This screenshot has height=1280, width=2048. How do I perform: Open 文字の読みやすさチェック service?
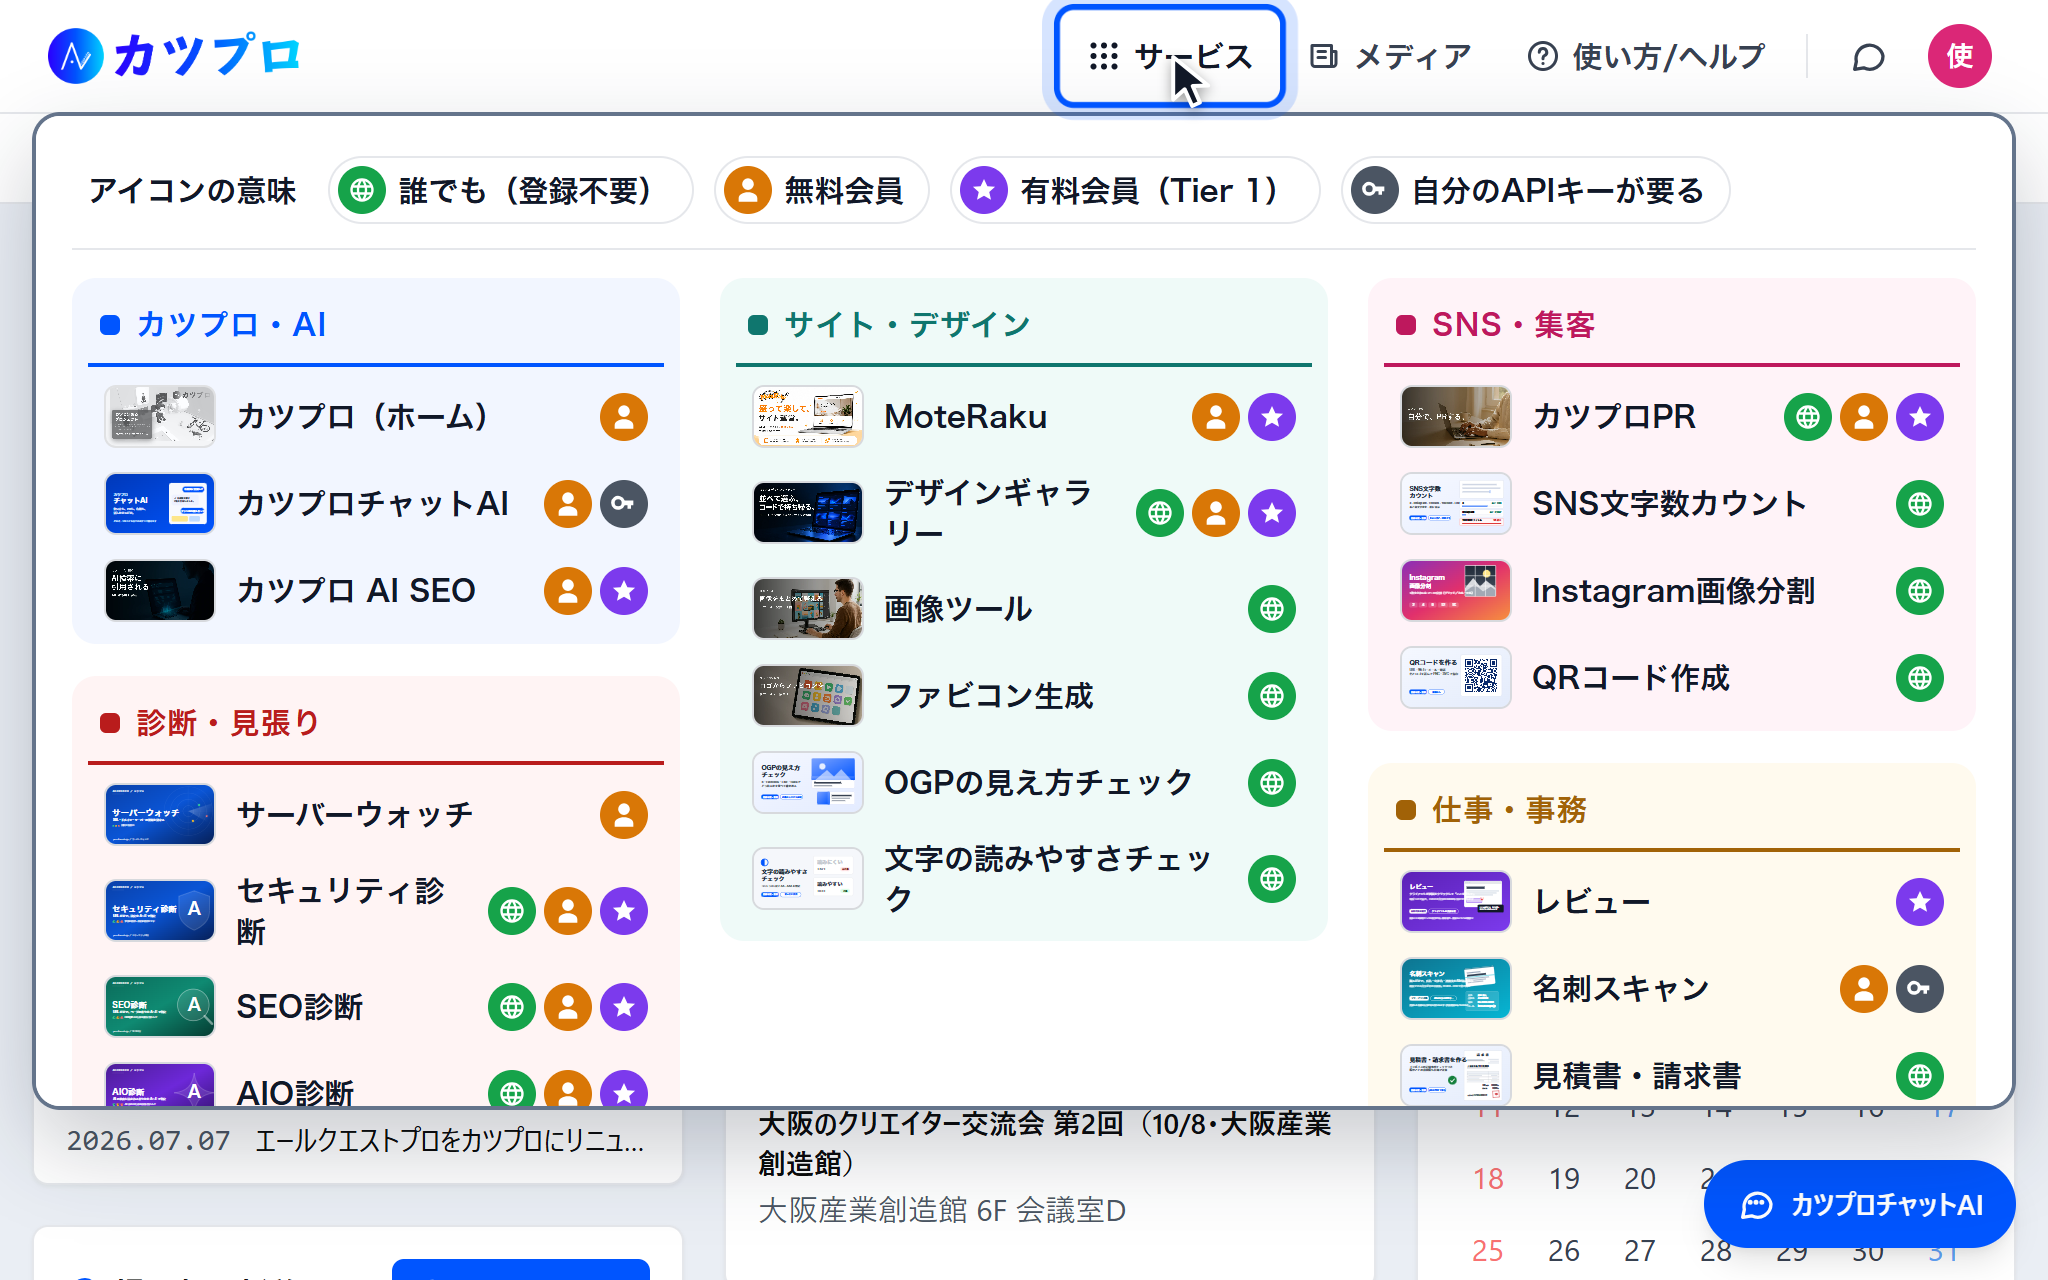tap(1024, 879)
